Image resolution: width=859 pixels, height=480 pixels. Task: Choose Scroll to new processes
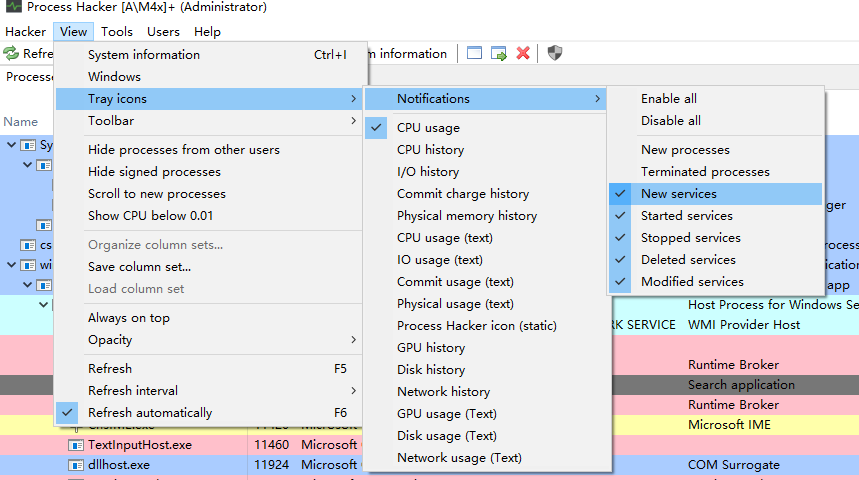(x=209, y=193)
